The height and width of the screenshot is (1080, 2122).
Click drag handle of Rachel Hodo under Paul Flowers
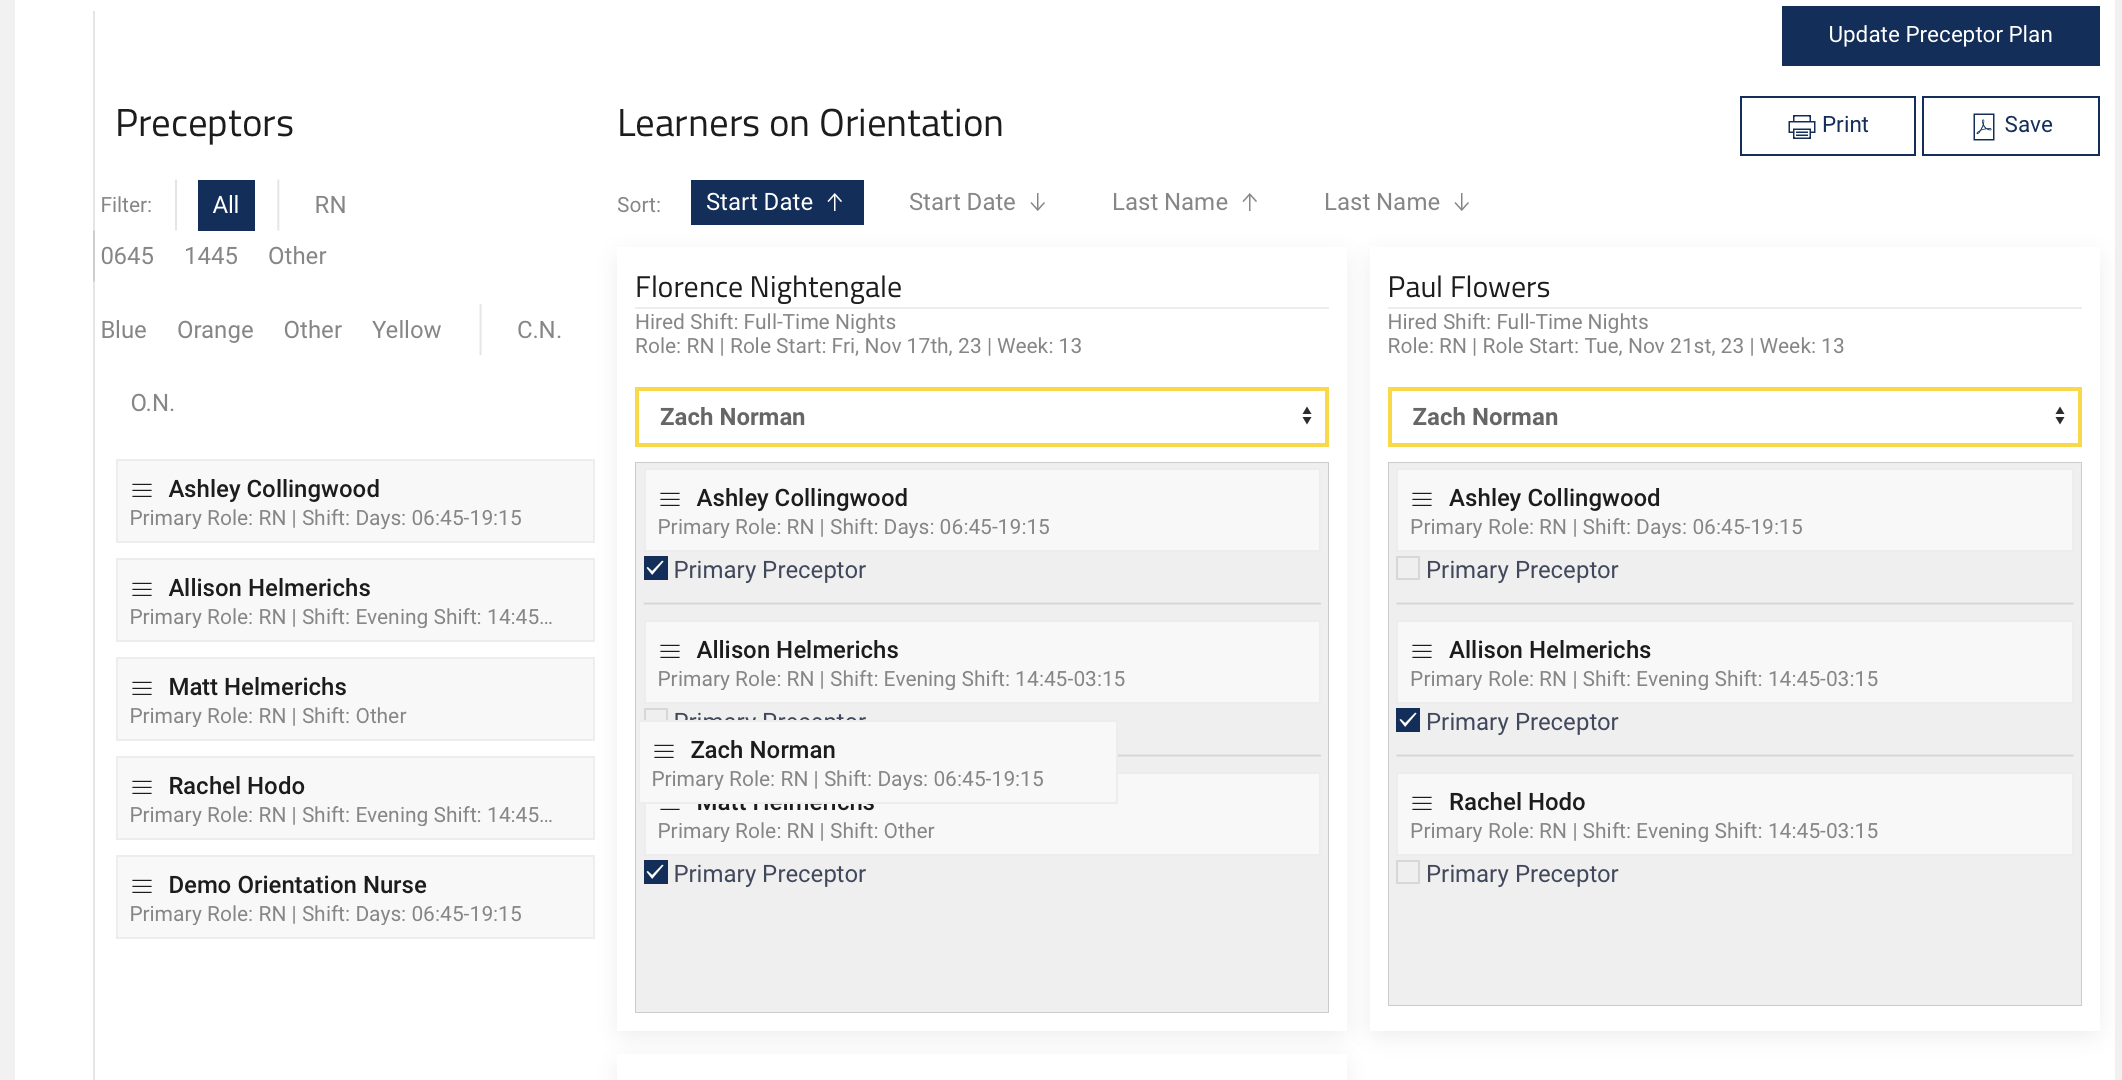click(1422, 803)
